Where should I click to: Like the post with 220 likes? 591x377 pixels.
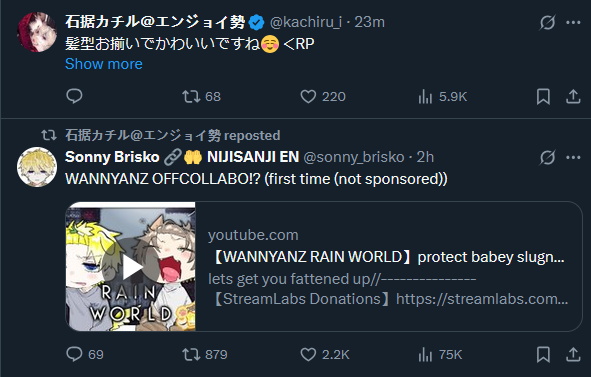pyautogui.click(x=323, y=97)
